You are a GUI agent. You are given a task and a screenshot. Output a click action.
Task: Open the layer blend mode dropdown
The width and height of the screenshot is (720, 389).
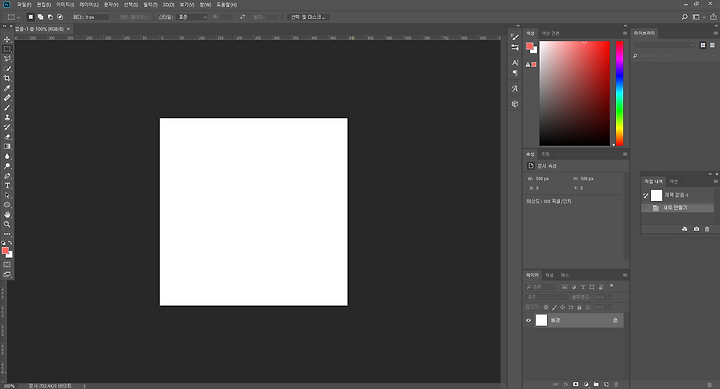[x=546, y=297]
